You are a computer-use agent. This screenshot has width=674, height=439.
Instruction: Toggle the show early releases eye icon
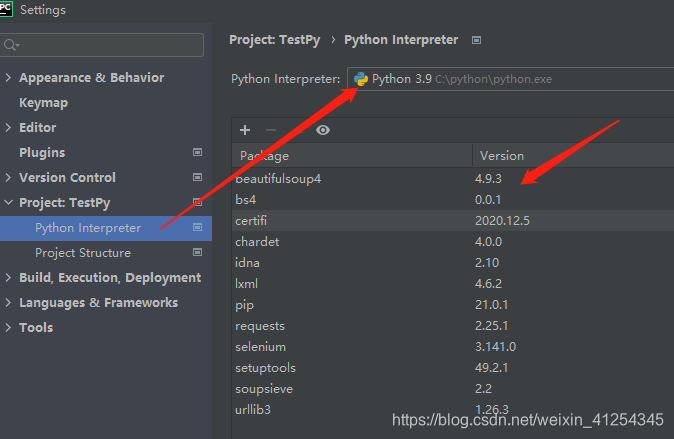click(x=323, y=130)
